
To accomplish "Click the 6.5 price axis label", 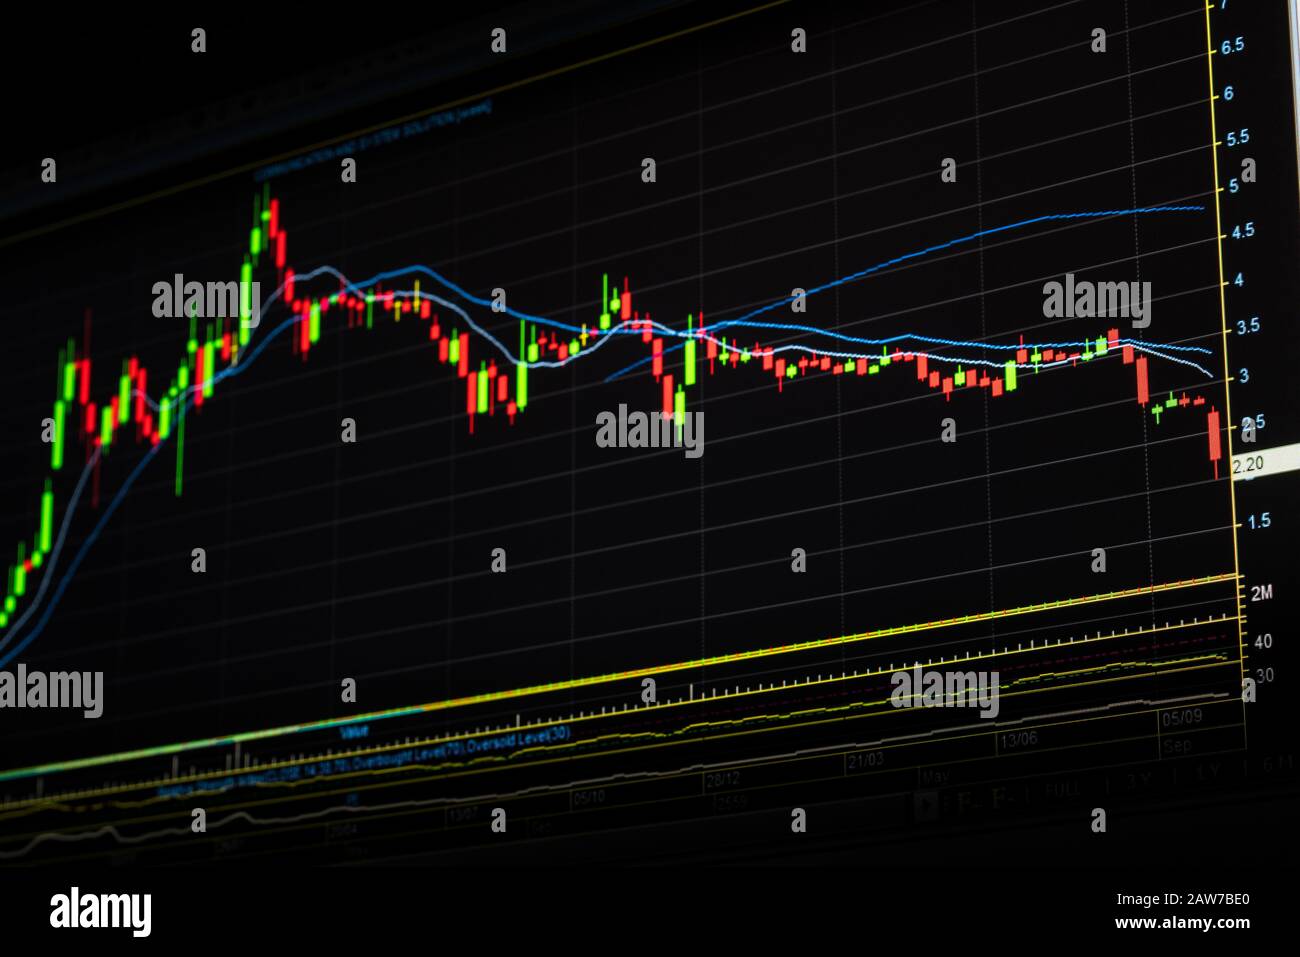I will click(1232, 45).
